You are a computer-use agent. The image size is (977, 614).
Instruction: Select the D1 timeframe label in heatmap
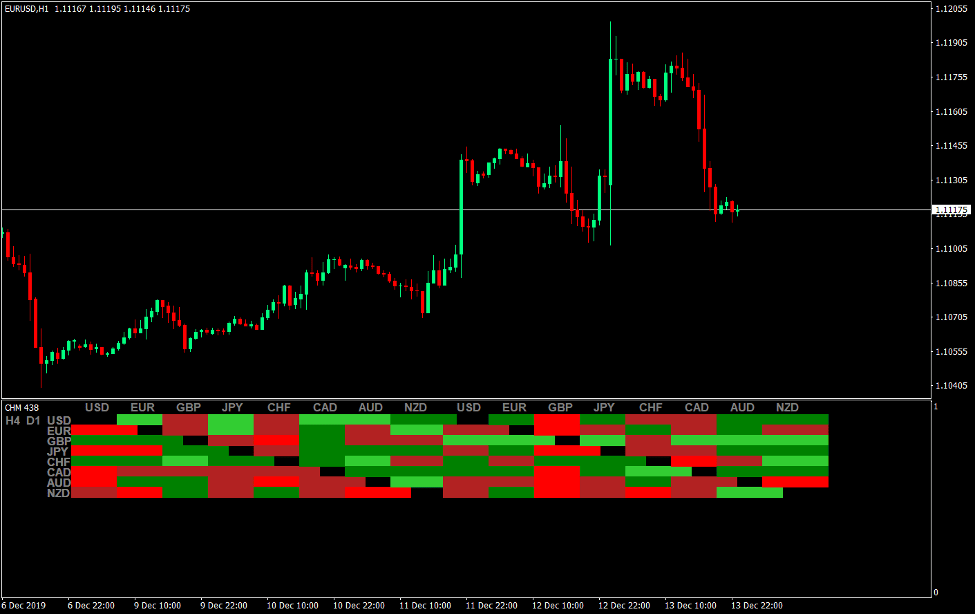click(x=35, y=419)
